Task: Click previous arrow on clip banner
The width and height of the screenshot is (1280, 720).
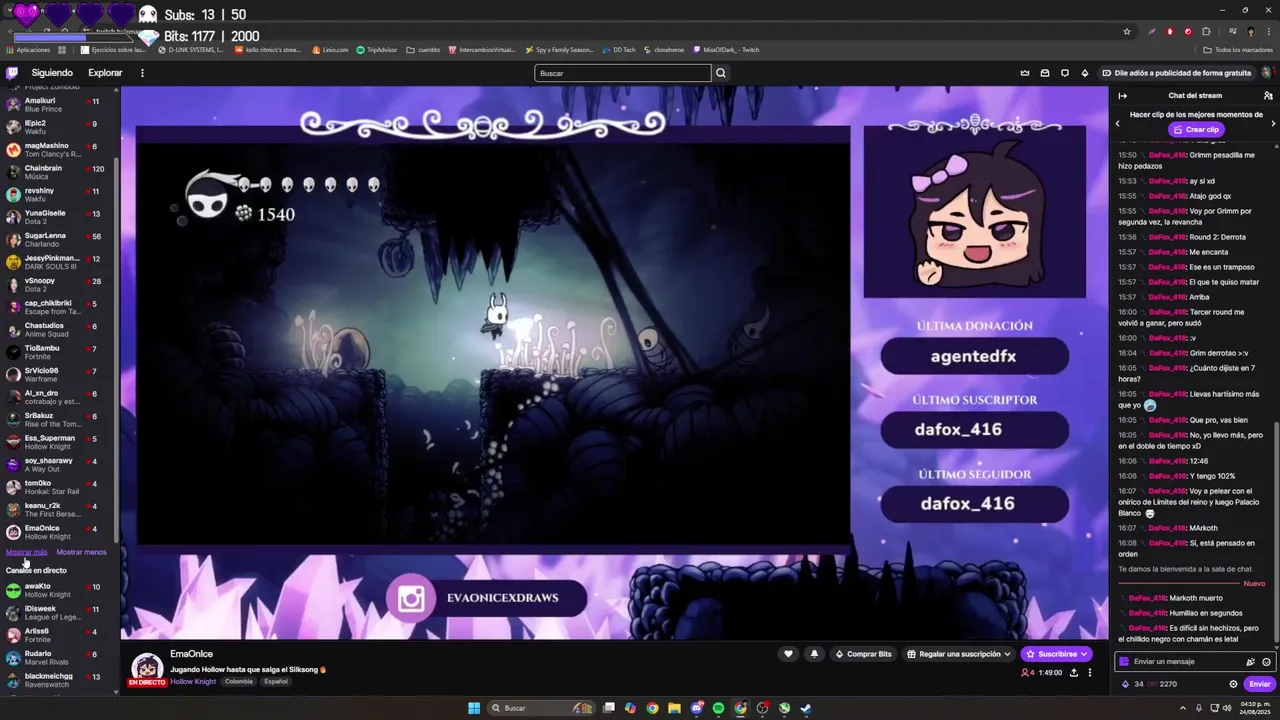Action: [x=1118, y=123]
